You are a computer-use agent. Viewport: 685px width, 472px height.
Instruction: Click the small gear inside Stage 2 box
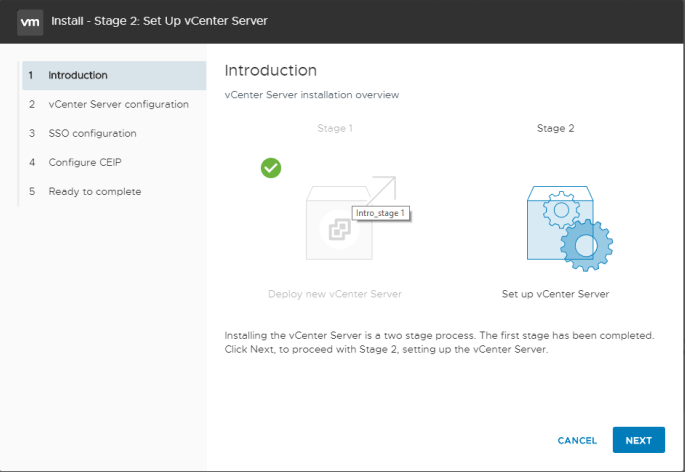click(x=561, y=210)
